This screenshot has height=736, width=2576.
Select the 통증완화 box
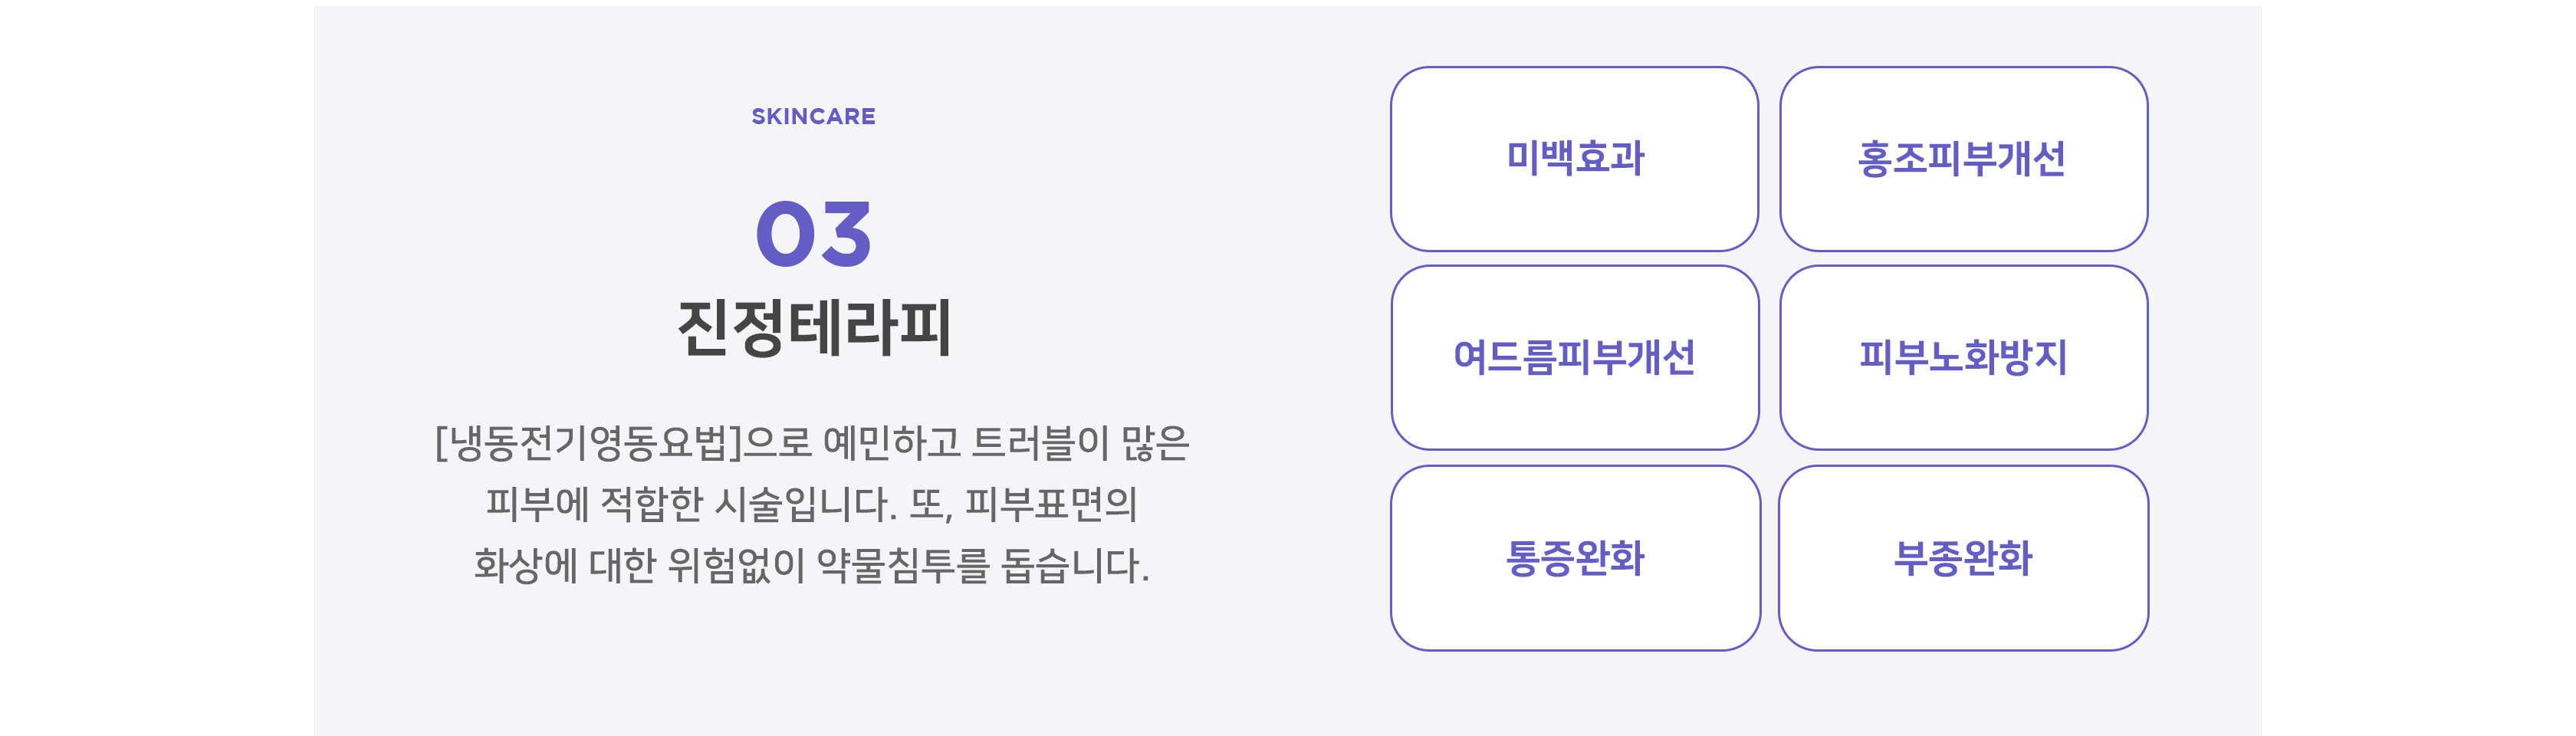1574,558
